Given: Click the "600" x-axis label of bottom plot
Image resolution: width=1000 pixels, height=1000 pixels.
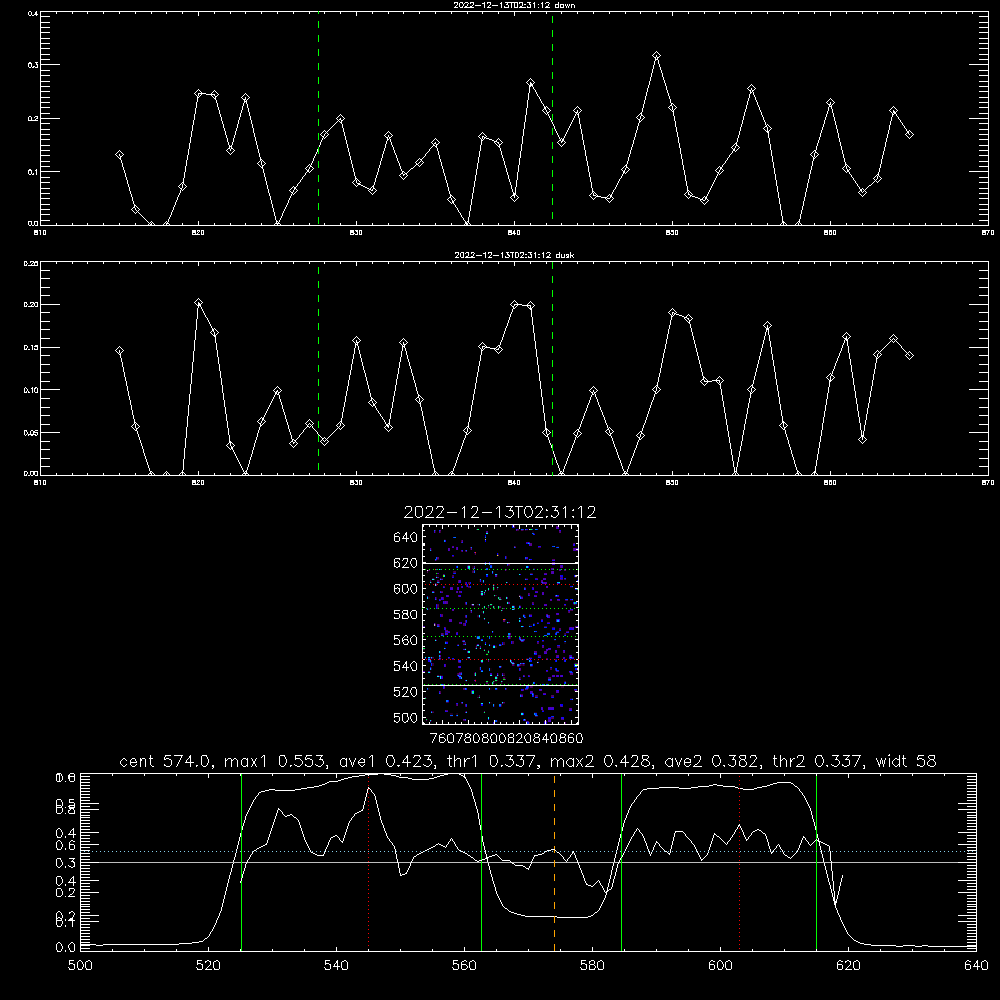Looking at the screenshot, I should [721, 966].
